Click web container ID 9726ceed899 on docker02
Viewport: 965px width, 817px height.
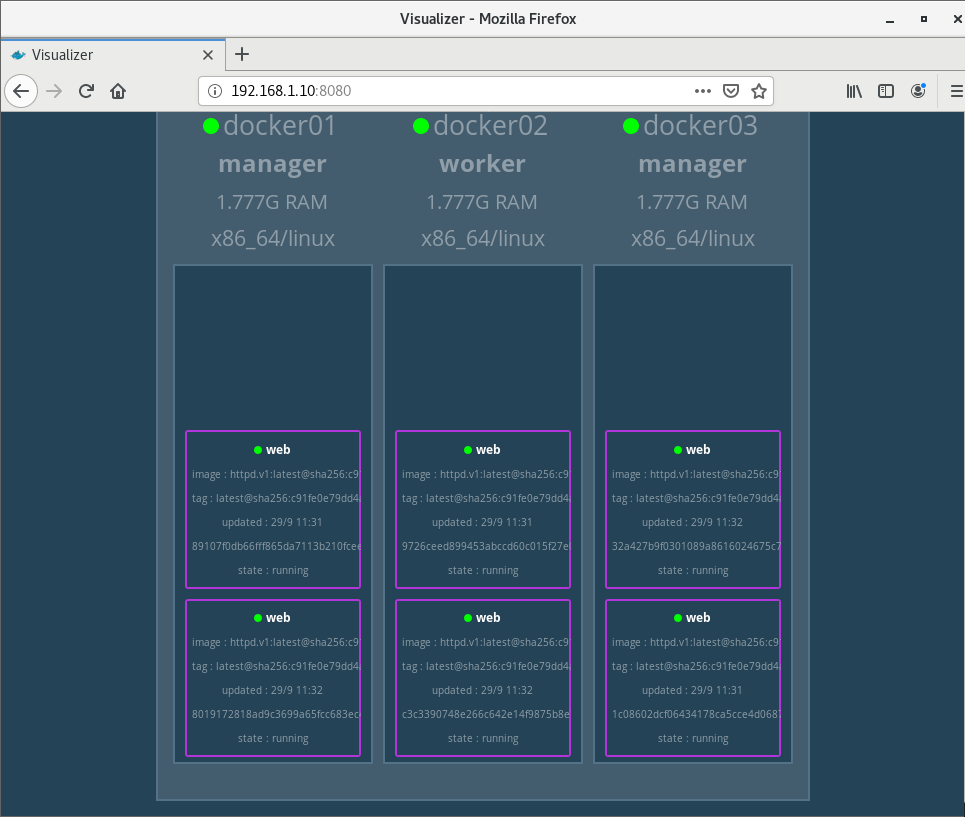pos(486,546)
